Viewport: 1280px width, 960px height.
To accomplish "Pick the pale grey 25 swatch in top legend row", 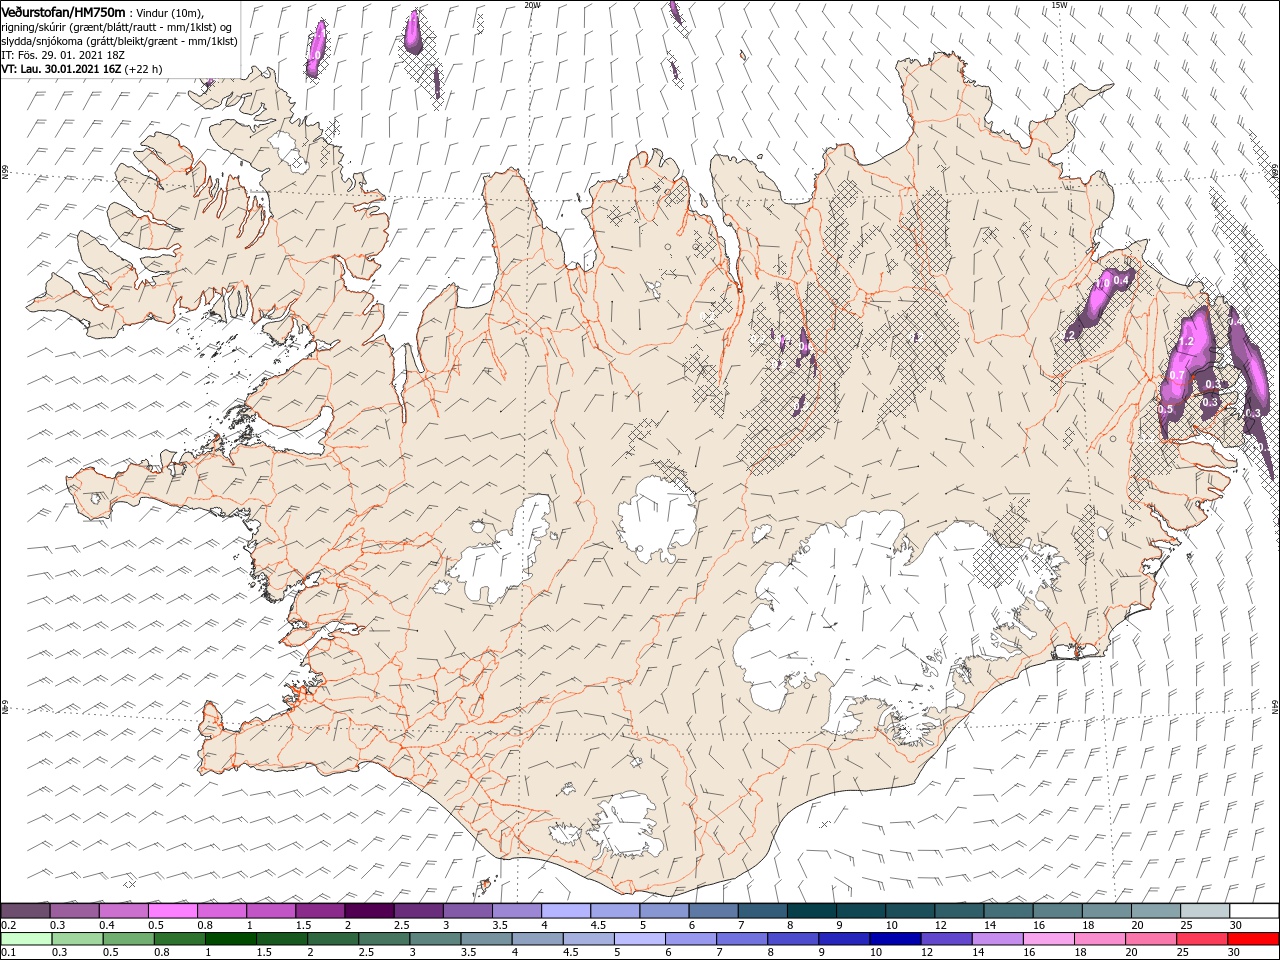I will pos(1204,911).
